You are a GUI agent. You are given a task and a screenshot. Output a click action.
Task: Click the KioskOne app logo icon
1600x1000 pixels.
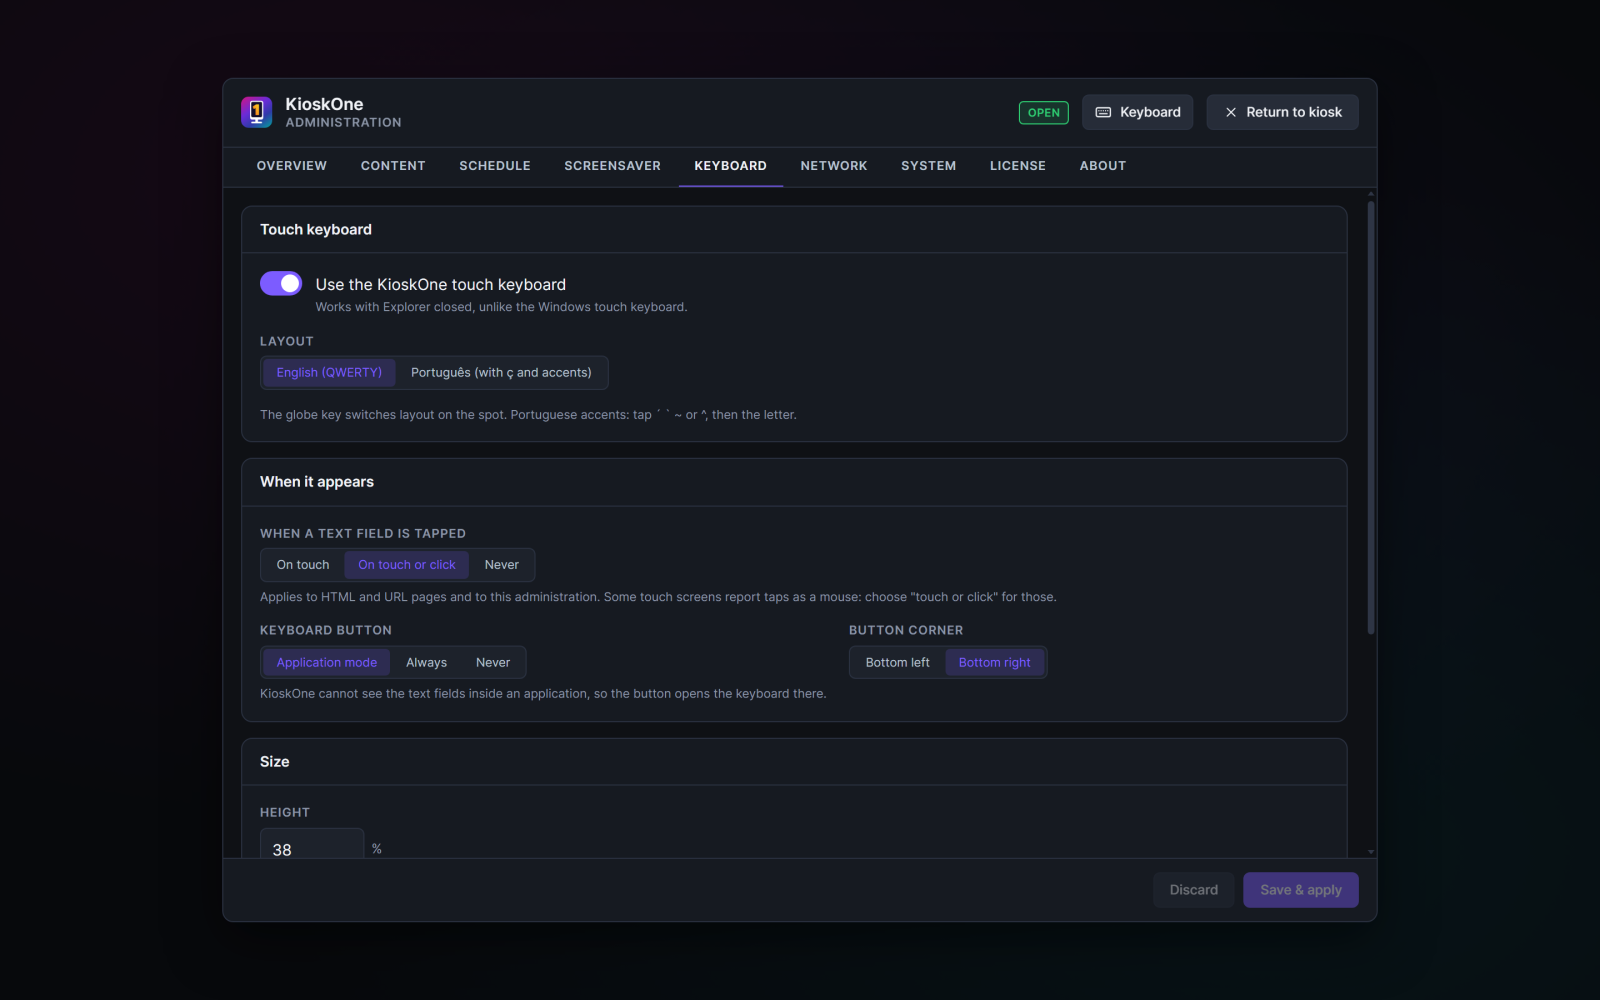pyautogui.click(x=256, y=112)
